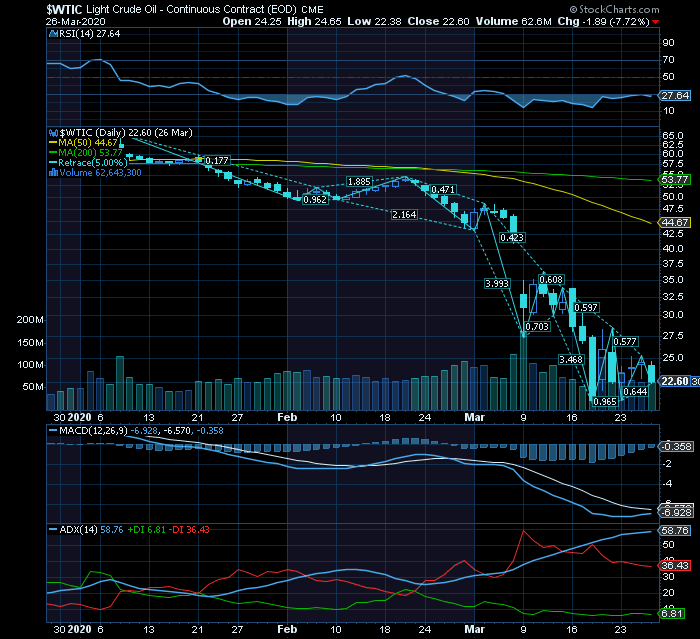Viewport: 700px width, 639px height.
Task: Click the 0.962 retrace label
Action: [315, 200]
